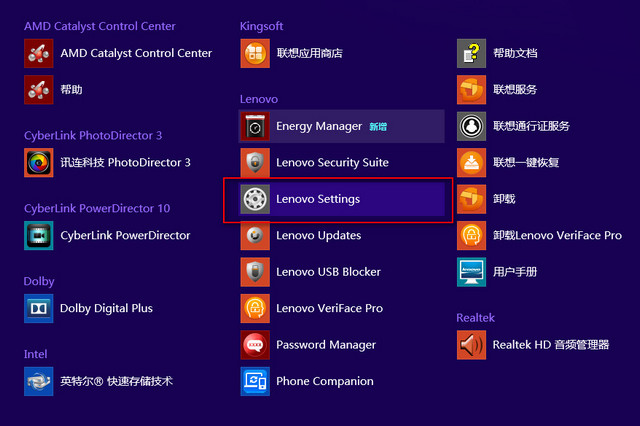Click the Realtek group header
The height and width of the screenshot is (426, 640).
coord(476,318)
